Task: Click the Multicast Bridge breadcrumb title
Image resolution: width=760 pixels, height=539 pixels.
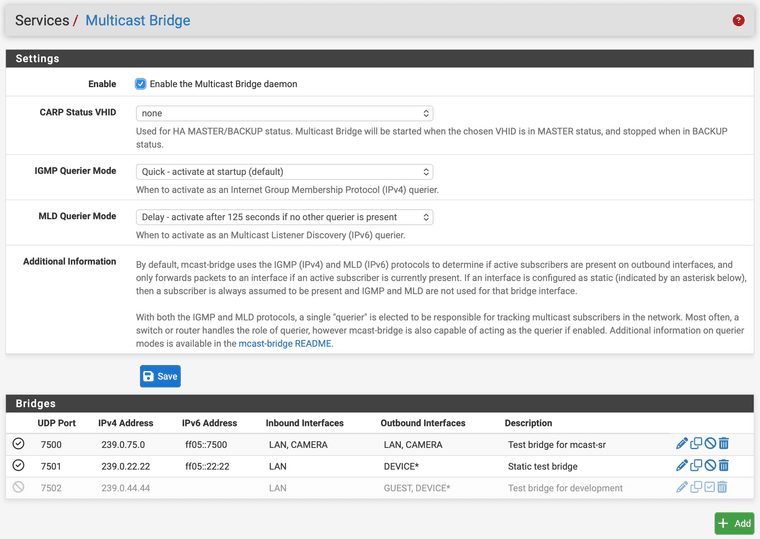Action: (x=137, y=20)
